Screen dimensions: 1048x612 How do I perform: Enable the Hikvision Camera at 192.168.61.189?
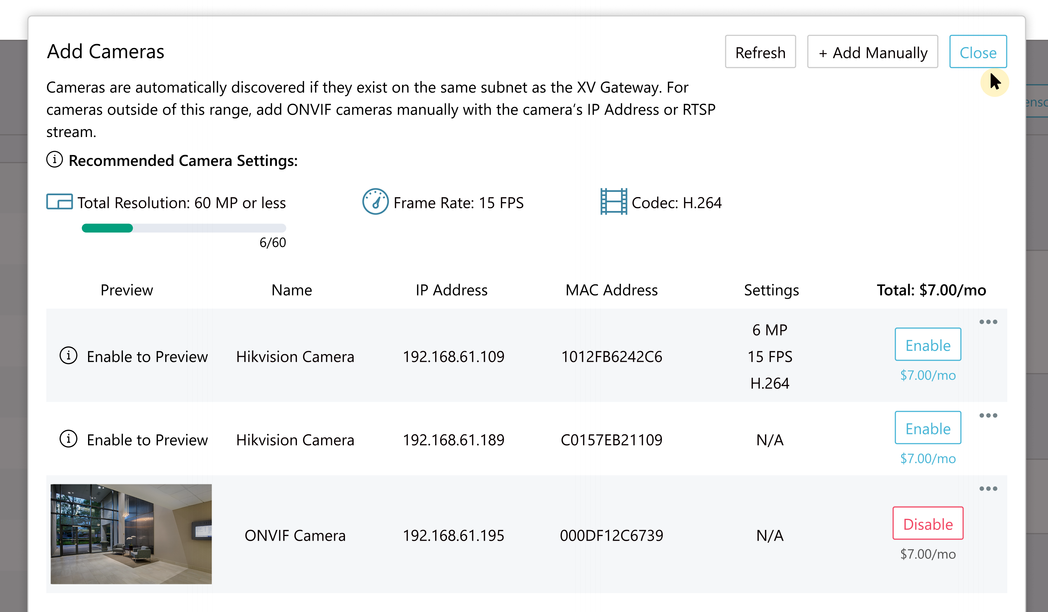(x=928, y=428)
